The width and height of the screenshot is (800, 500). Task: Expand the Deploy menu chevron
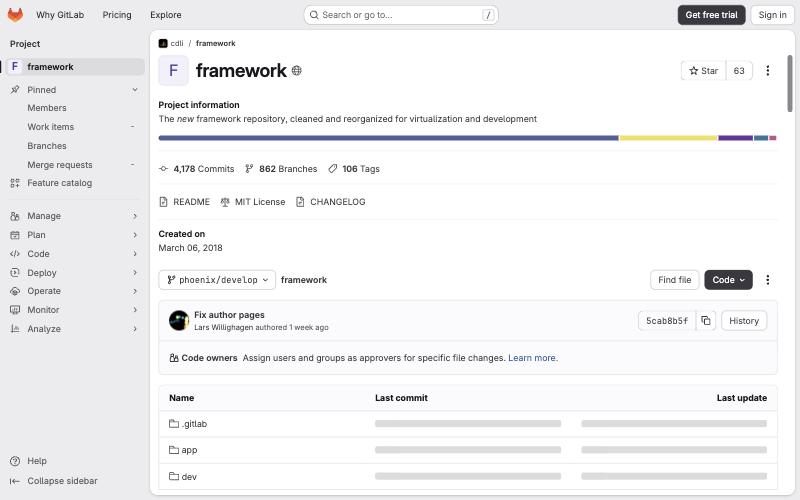pyautogui.click(x=135, y=272)
